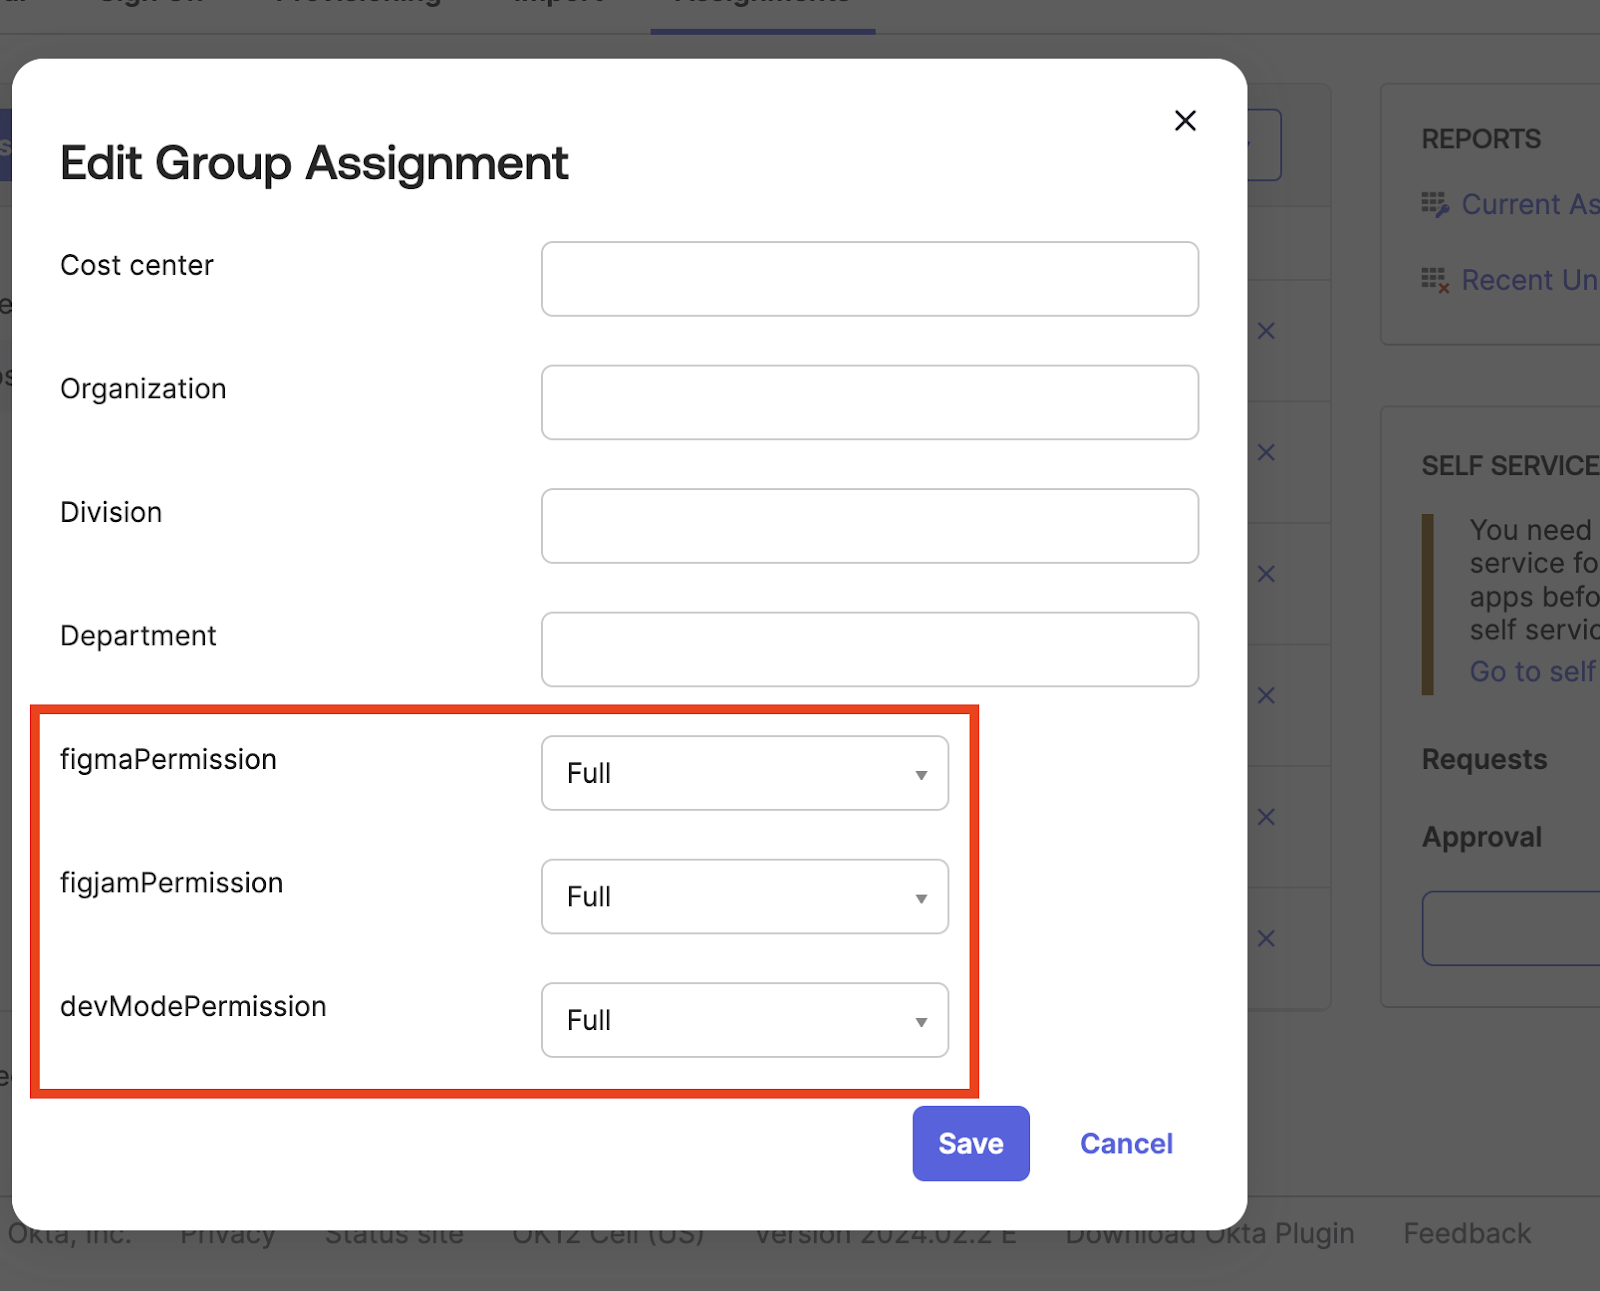Viewport: 1600px width, 1291px height.
Task: Click the × unassign icon on the bottom row
Action: pyautogui.click(x=1266, y=938)
